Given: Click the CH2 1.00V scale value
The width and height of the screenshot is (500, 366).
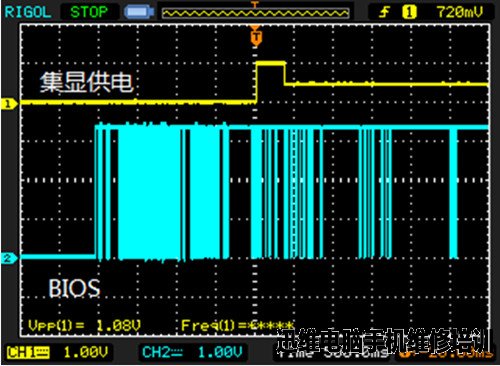Looking at the screenshot, I should tap(220, 352).
